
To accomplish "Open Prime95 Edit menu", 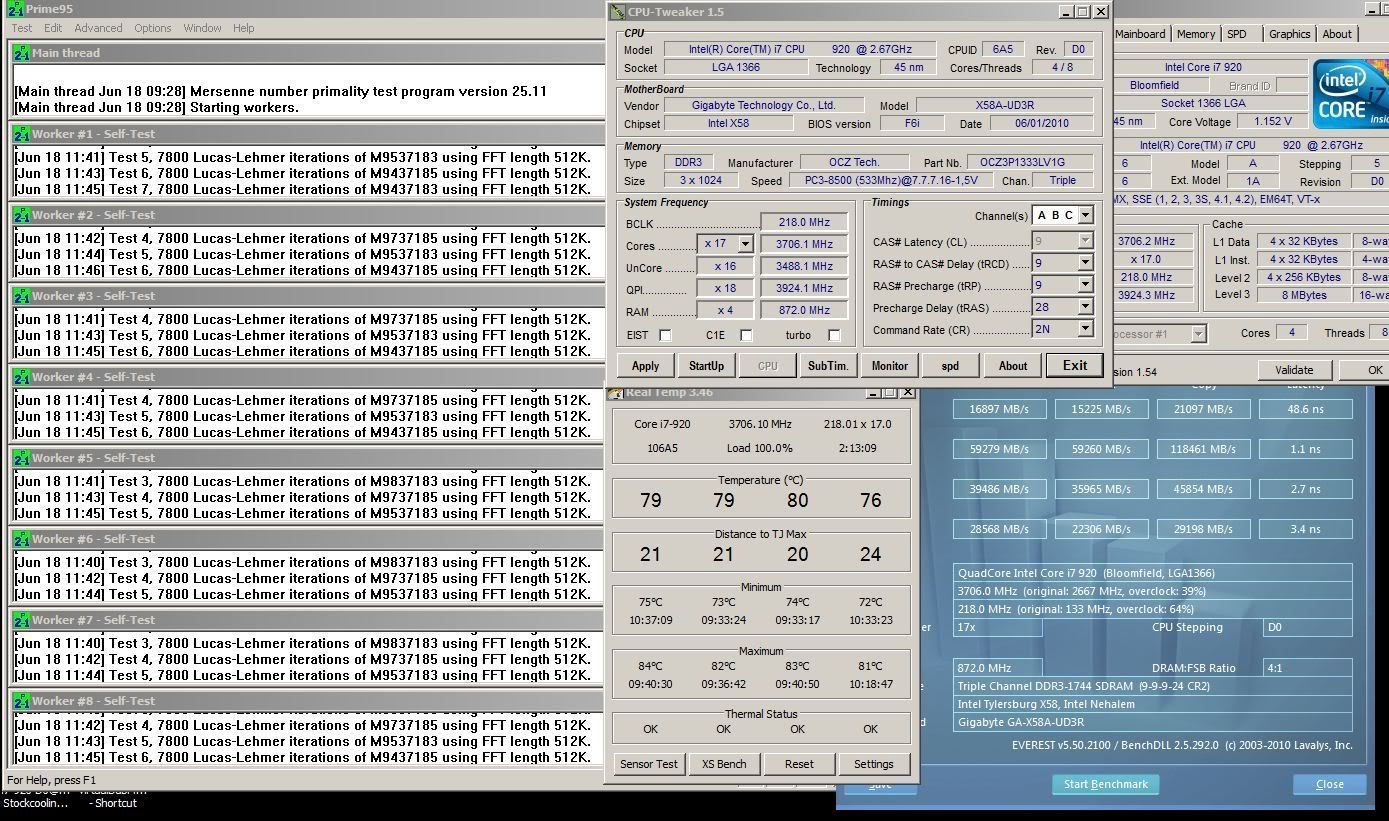I will coord(53,28).
